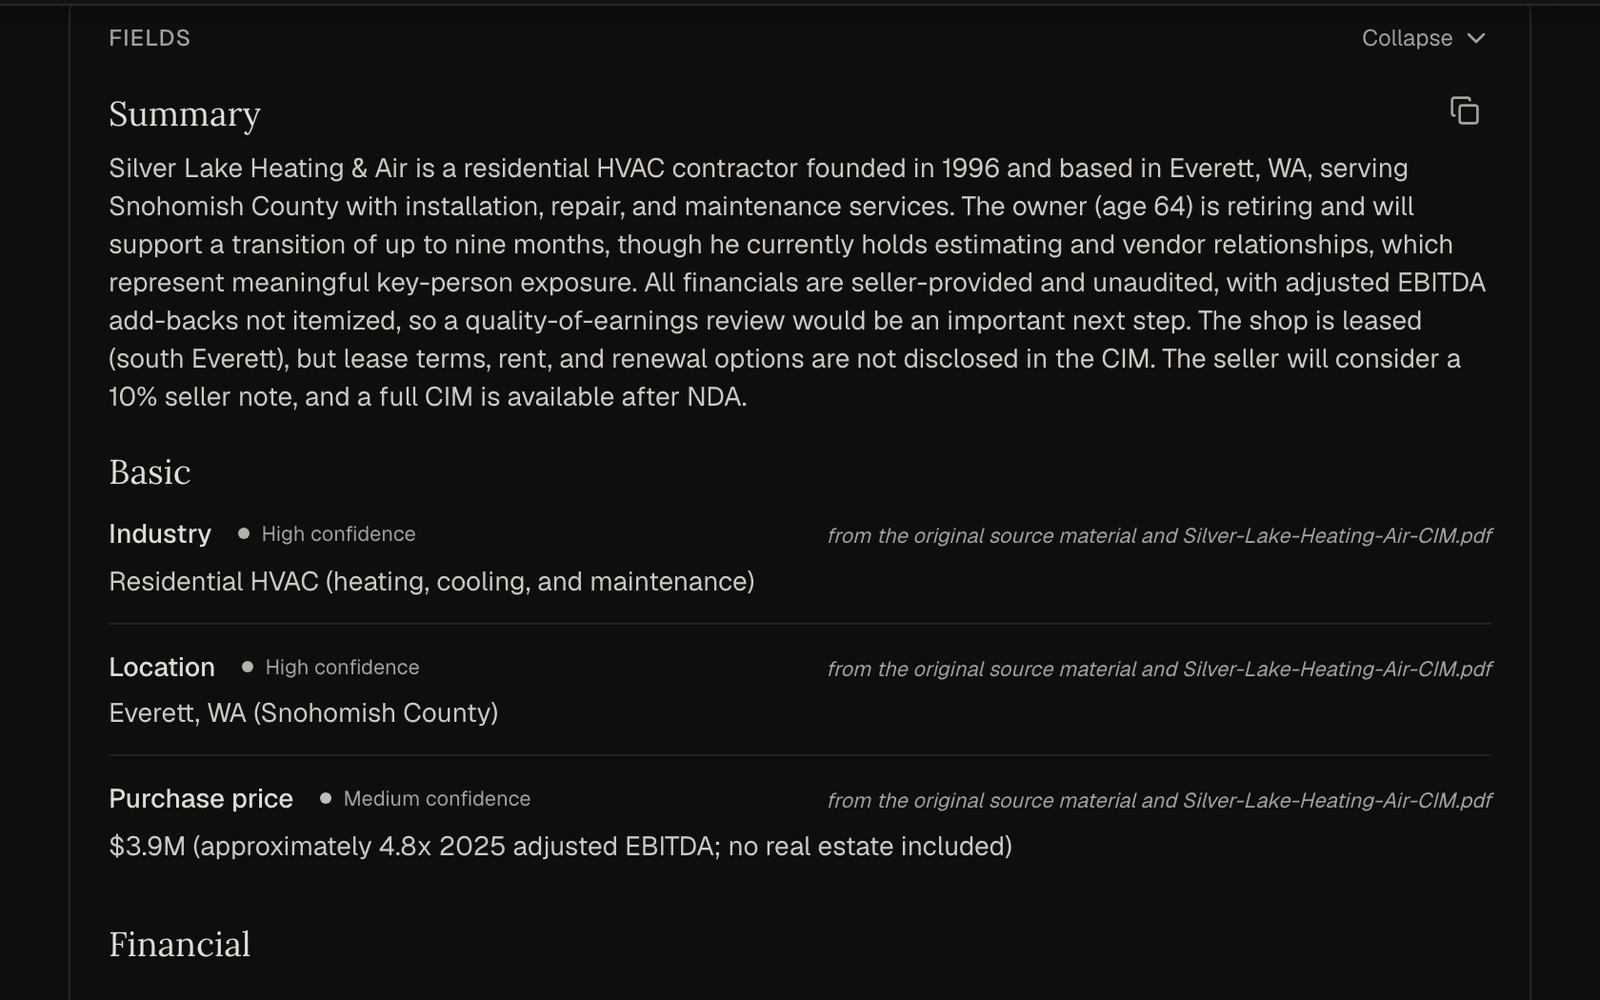Click the Collapse label
The image size is (1600, 1000).
click(1407, 38)
